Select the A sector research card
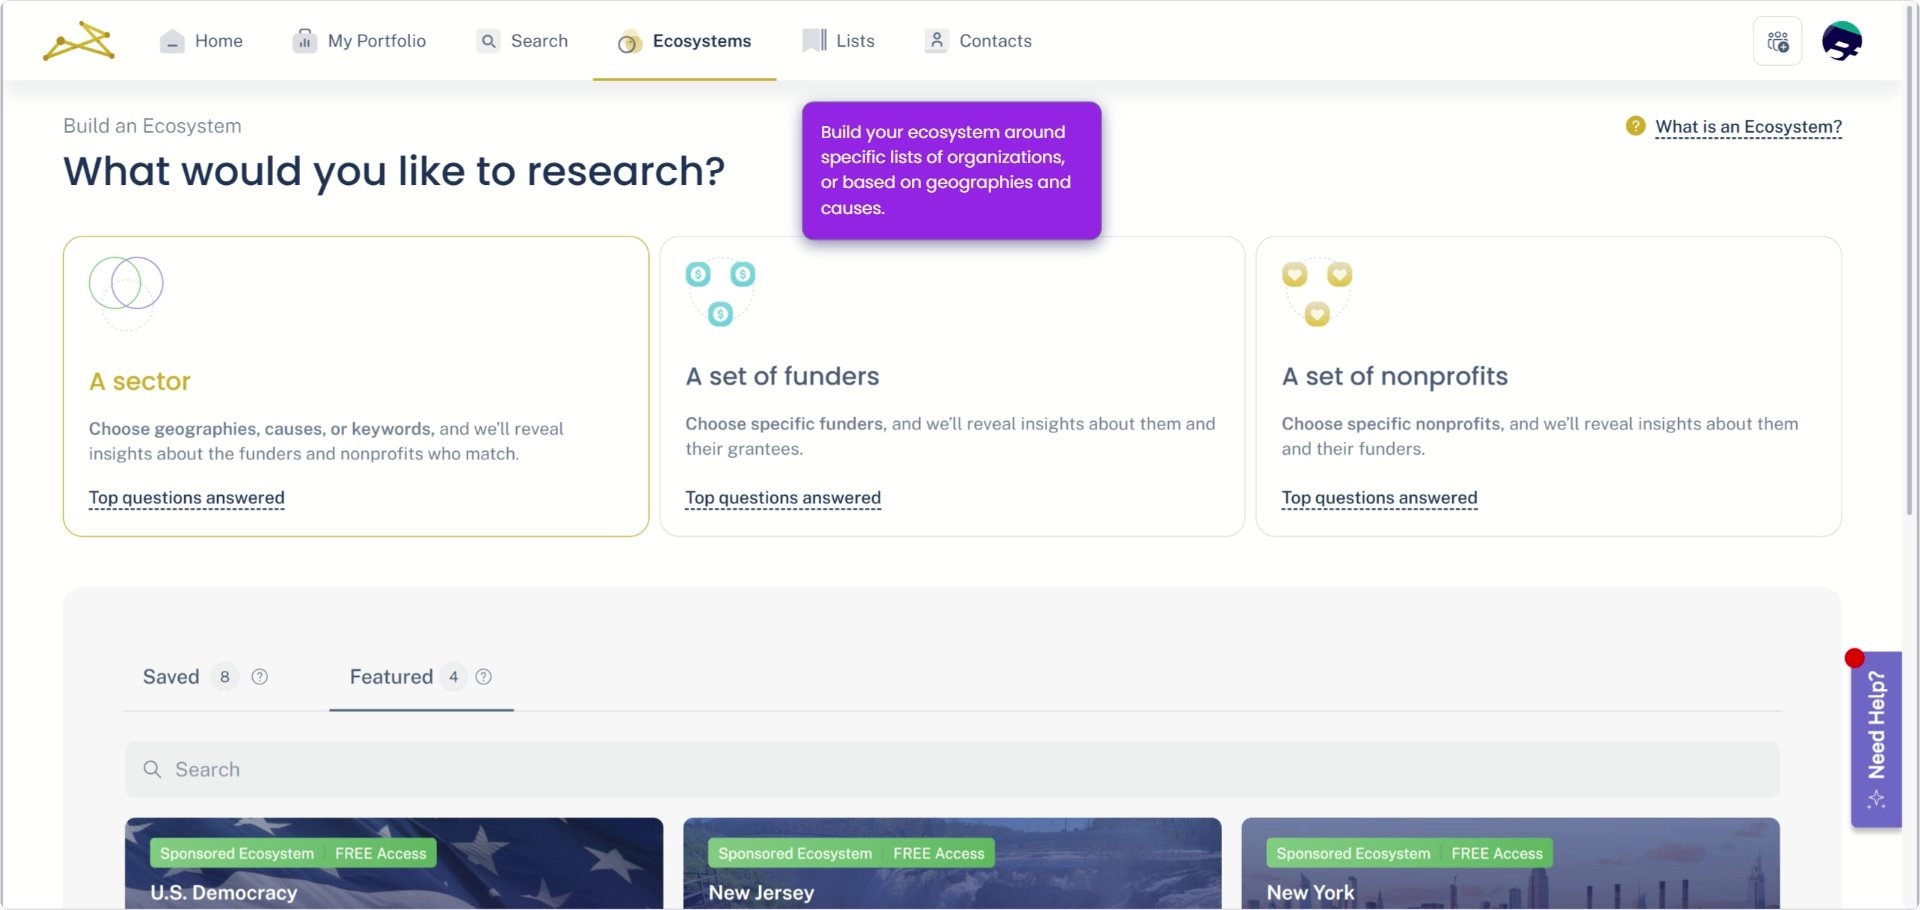This screenshot has width=1920, height=910. coord(356,386)
